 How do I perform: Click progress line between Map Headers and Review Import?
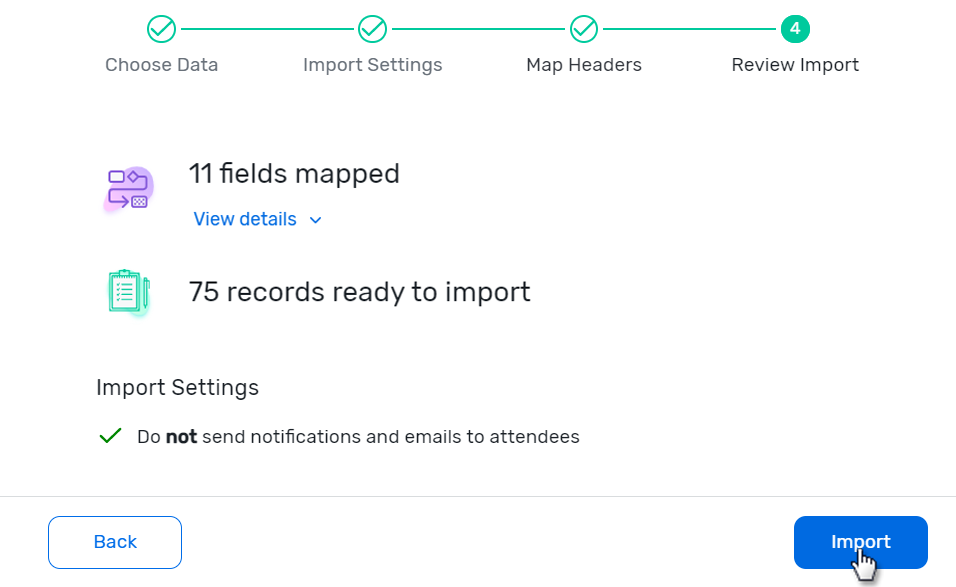click(689, 29)
